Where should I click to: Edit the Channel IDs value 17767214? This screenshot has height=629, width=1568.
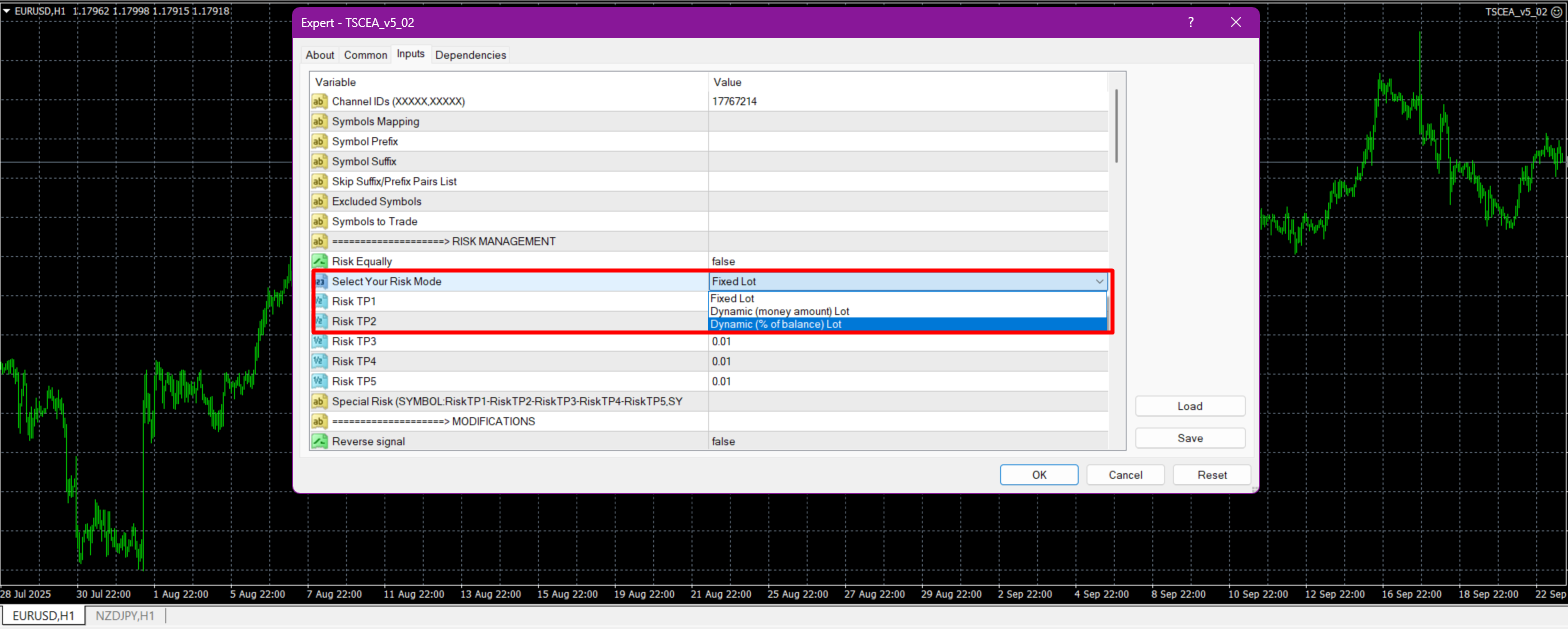(734, 102)
